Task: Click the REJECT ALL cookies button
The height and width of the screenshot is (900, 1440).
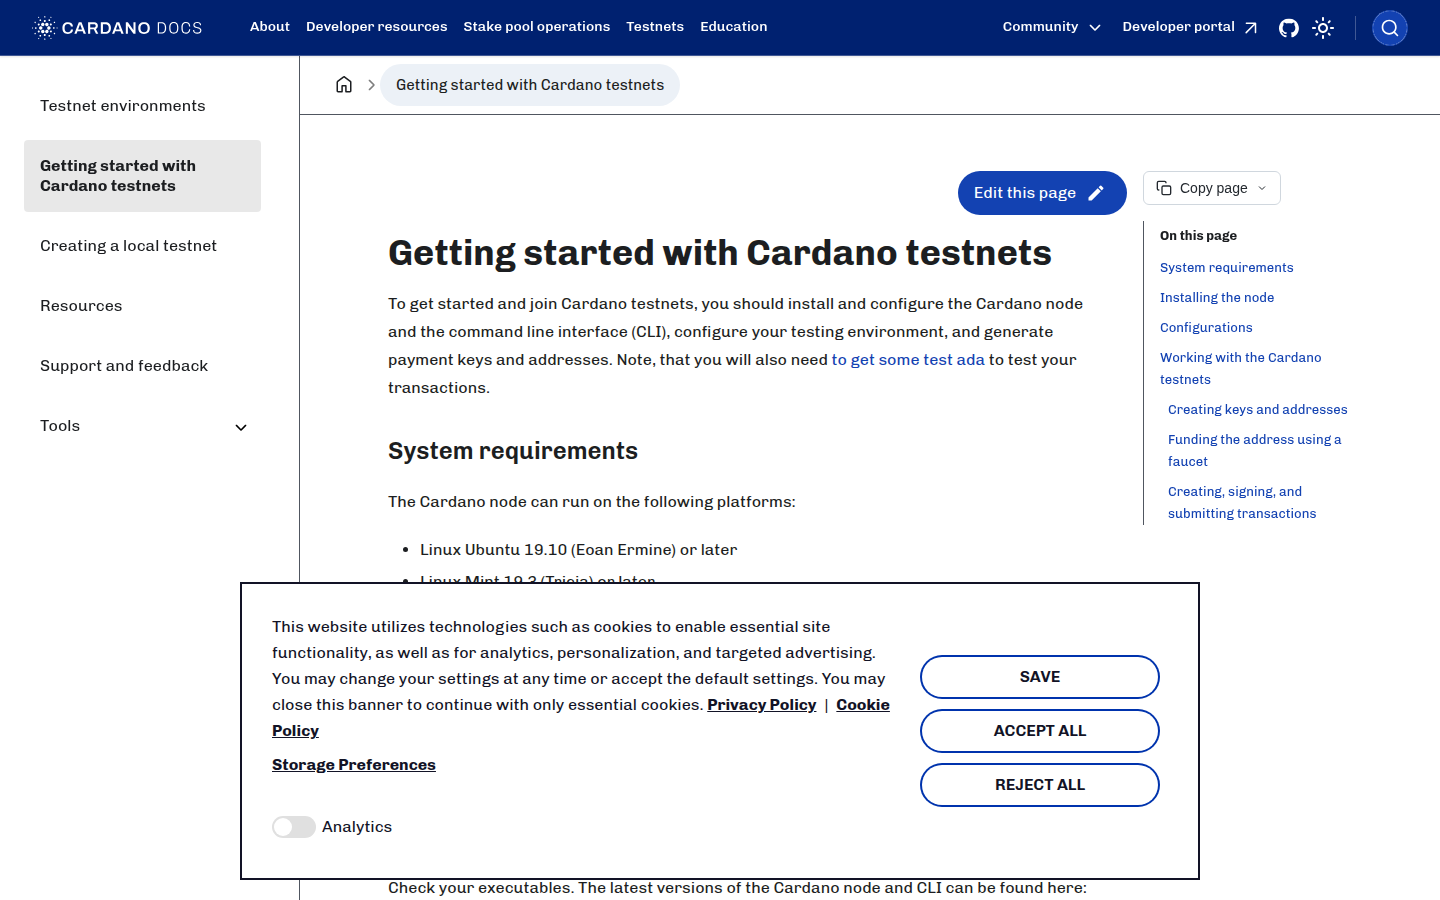Action: [1040, 785]
